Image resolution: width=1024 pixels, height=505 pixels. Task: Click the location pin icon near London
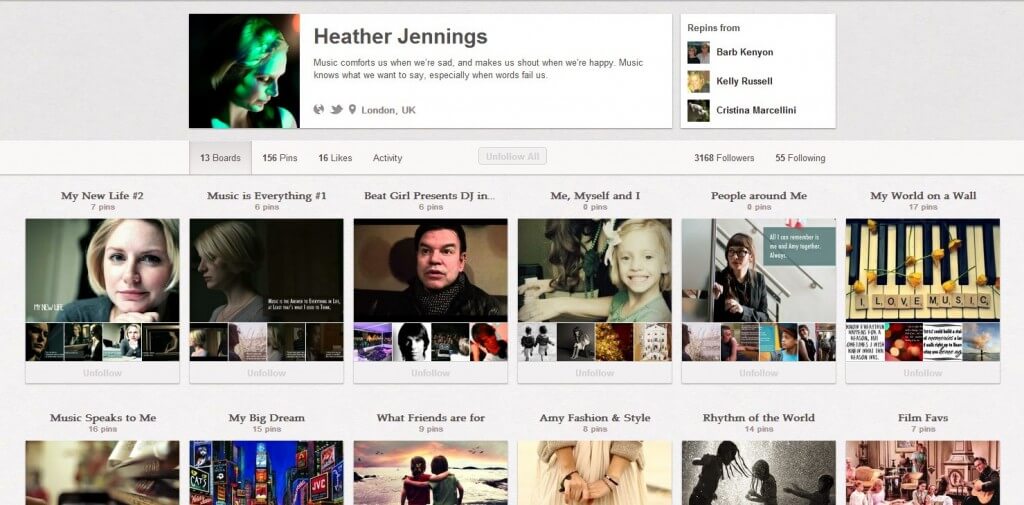[x=353, y=109]
